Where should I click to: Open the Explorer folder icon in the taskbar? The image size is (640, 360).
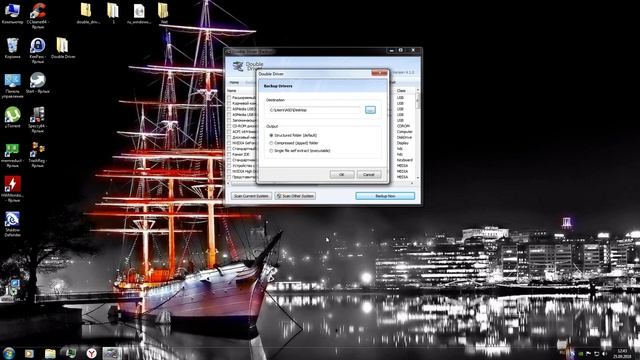coord(50,353)
